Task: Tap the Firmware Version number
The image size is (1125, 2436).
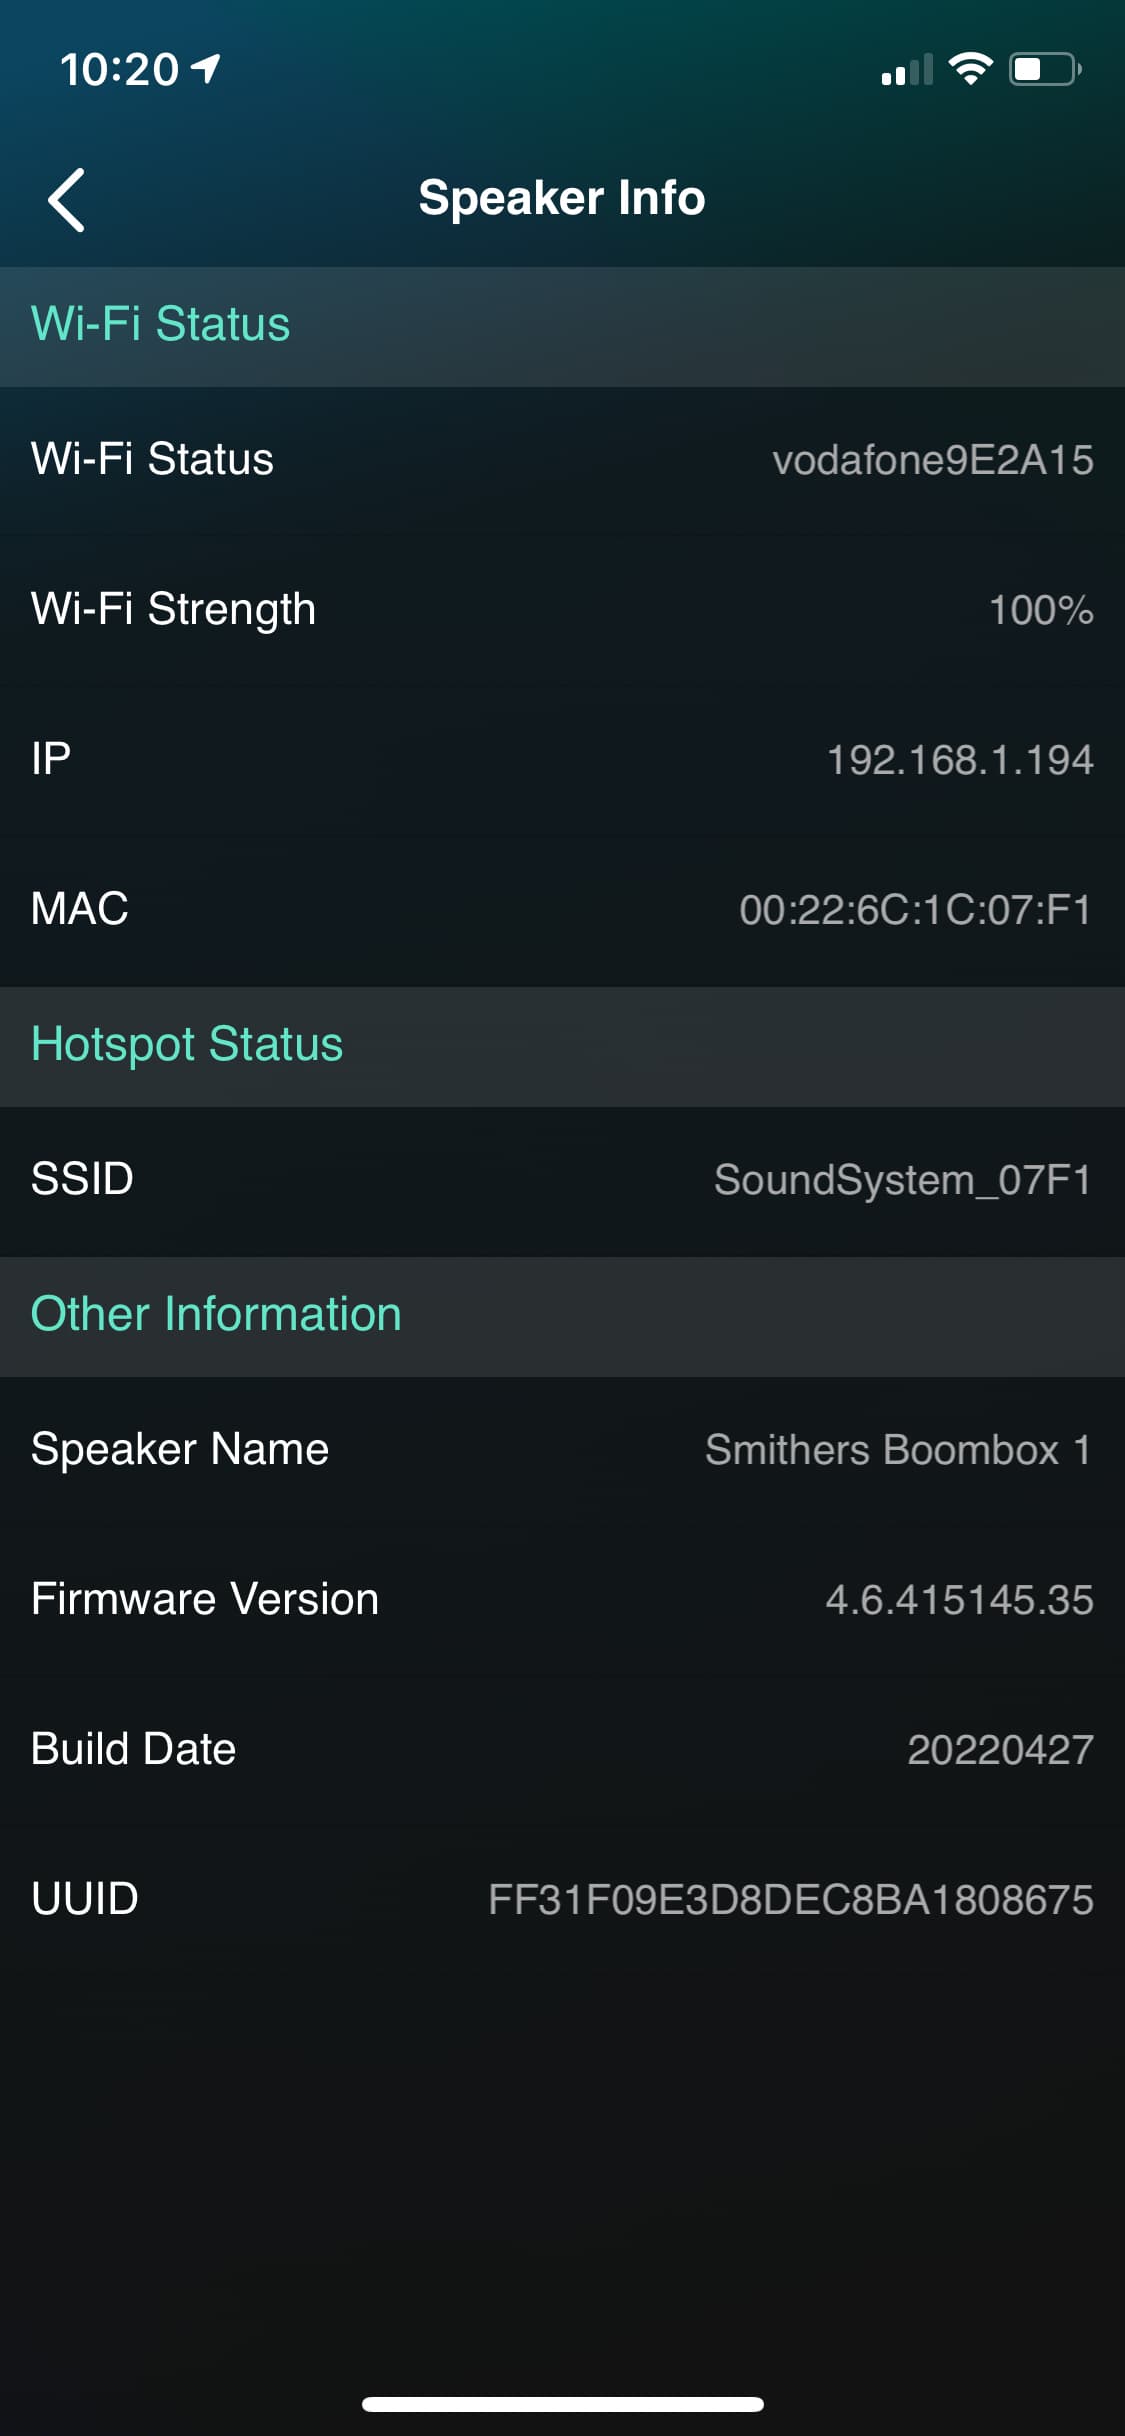Action: pos(959,1600)
